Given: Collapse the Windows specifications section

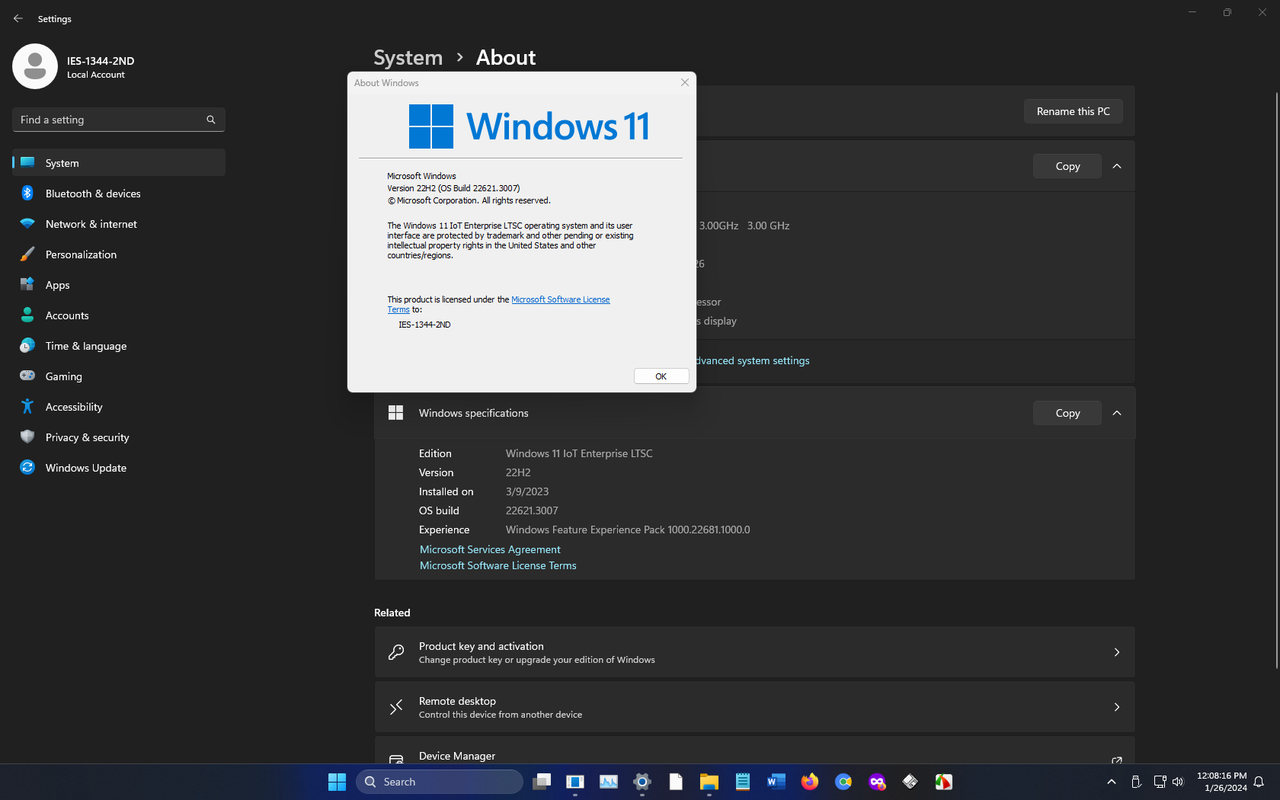Looking at the screenshot, I should 1117,413.
